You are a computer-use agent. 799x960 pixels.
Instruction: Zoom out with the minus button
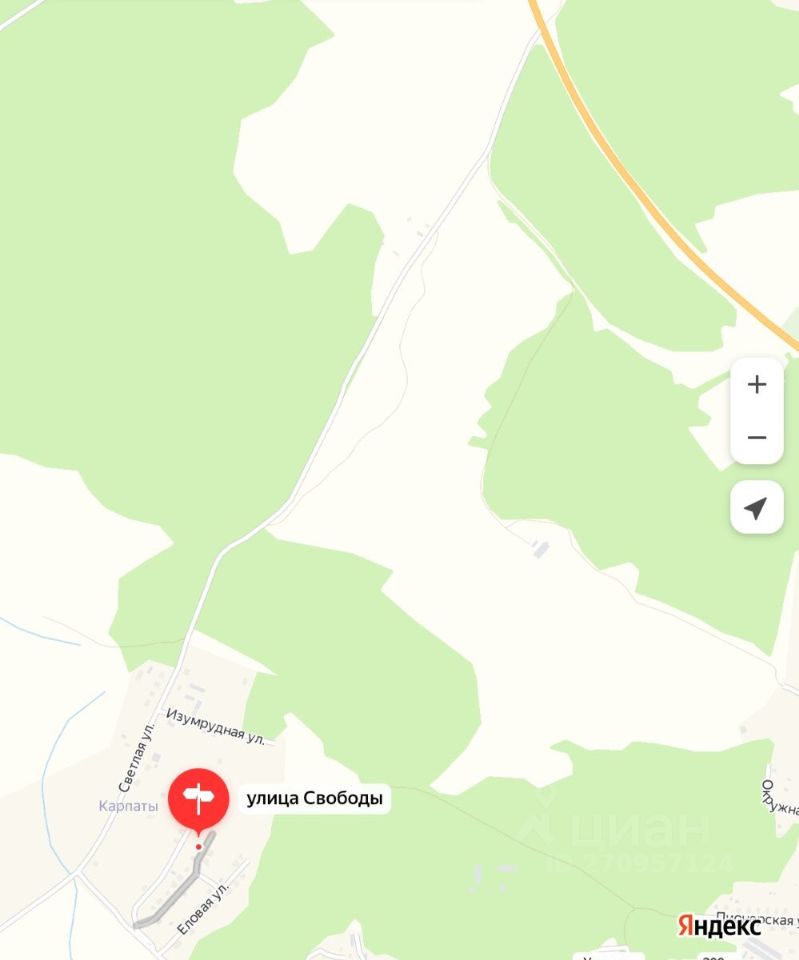click(757, 437)
